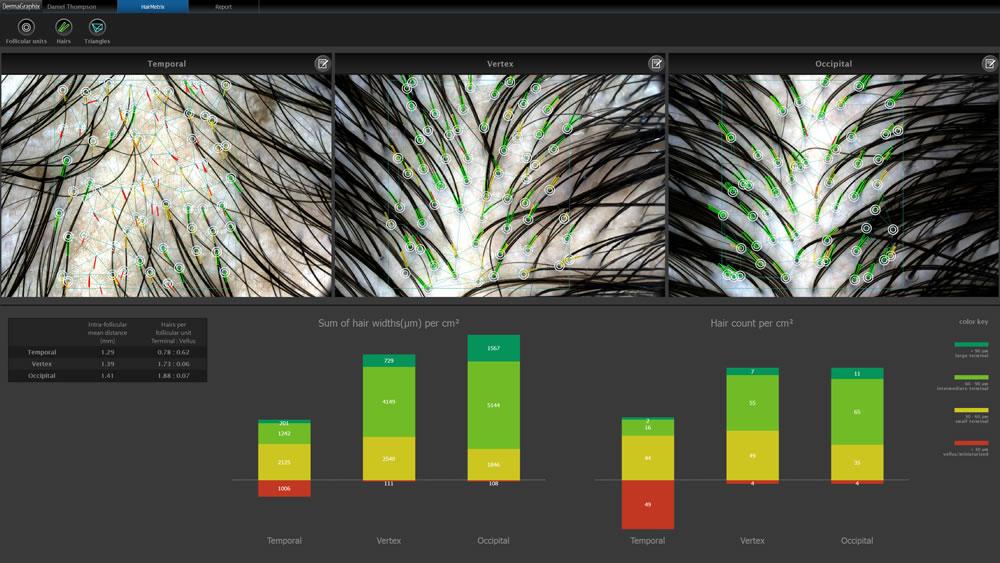Select the Vertex scalp image
Image resolution: width=1000 pixels, height=563 pixels.
pos(499,186)
